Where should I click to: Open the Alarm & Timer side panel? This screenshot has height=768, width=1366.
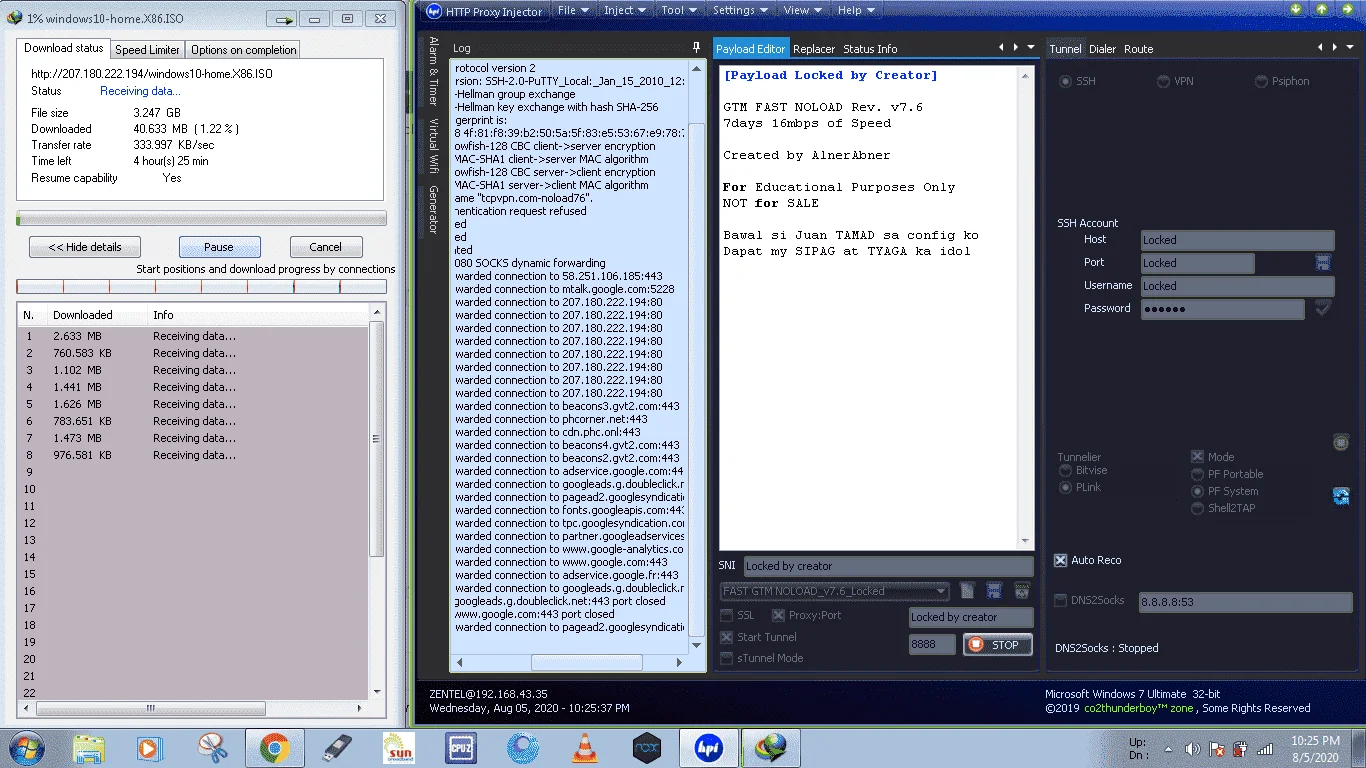[x=434, y=71]
